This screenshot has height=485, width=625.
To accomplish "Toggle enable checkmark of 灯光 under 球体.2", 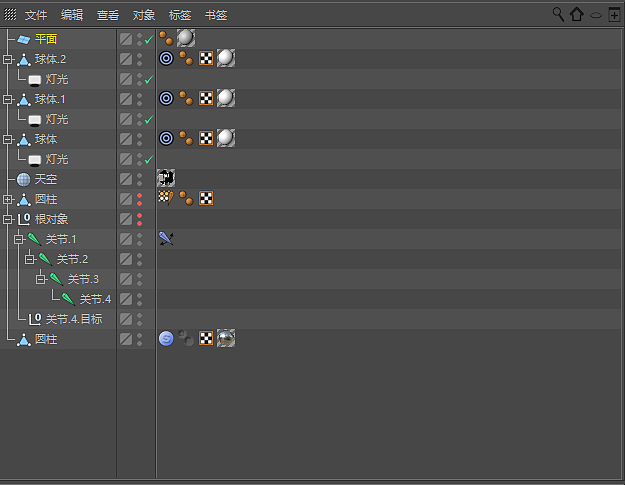I will (x=149, y=79).
